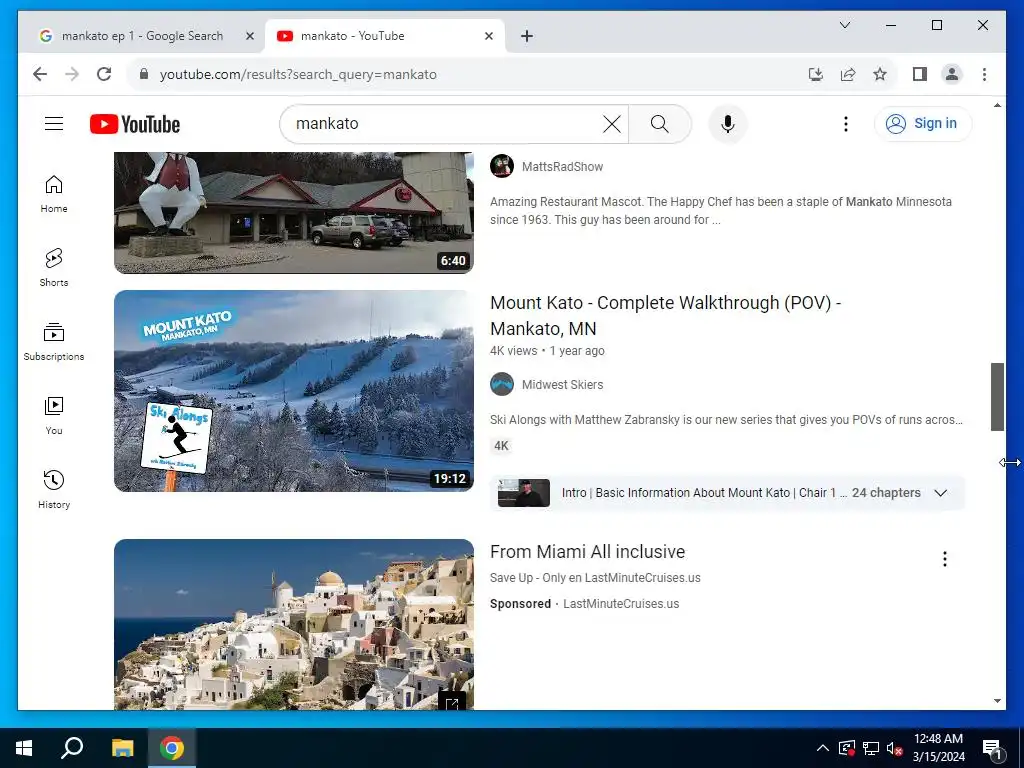Click the Sign in button
1024x768 pixels.
pyautogui.click(x=923, y=123)
